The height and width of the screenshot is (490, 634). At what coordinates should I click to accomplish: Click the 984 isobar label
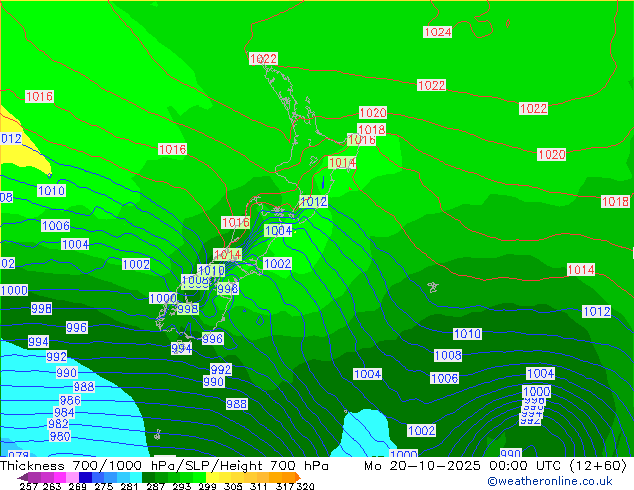[x=64, y=412]
